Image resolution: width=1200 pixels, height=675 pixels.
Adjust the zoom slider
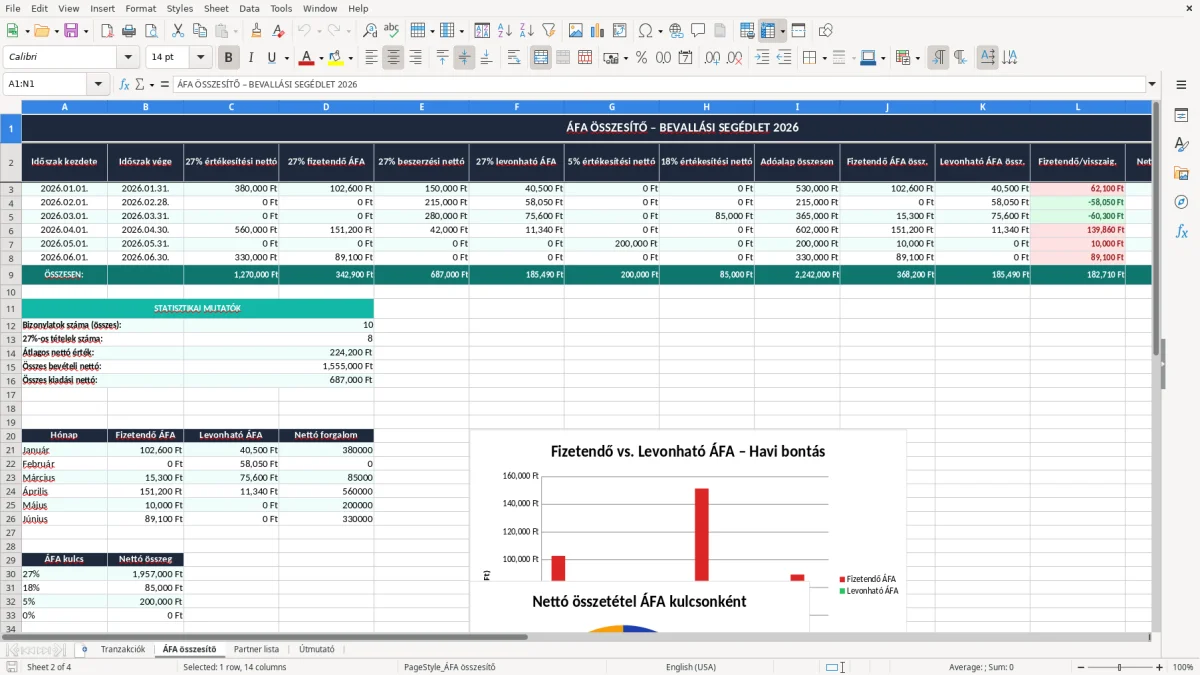click(1120, 667)
